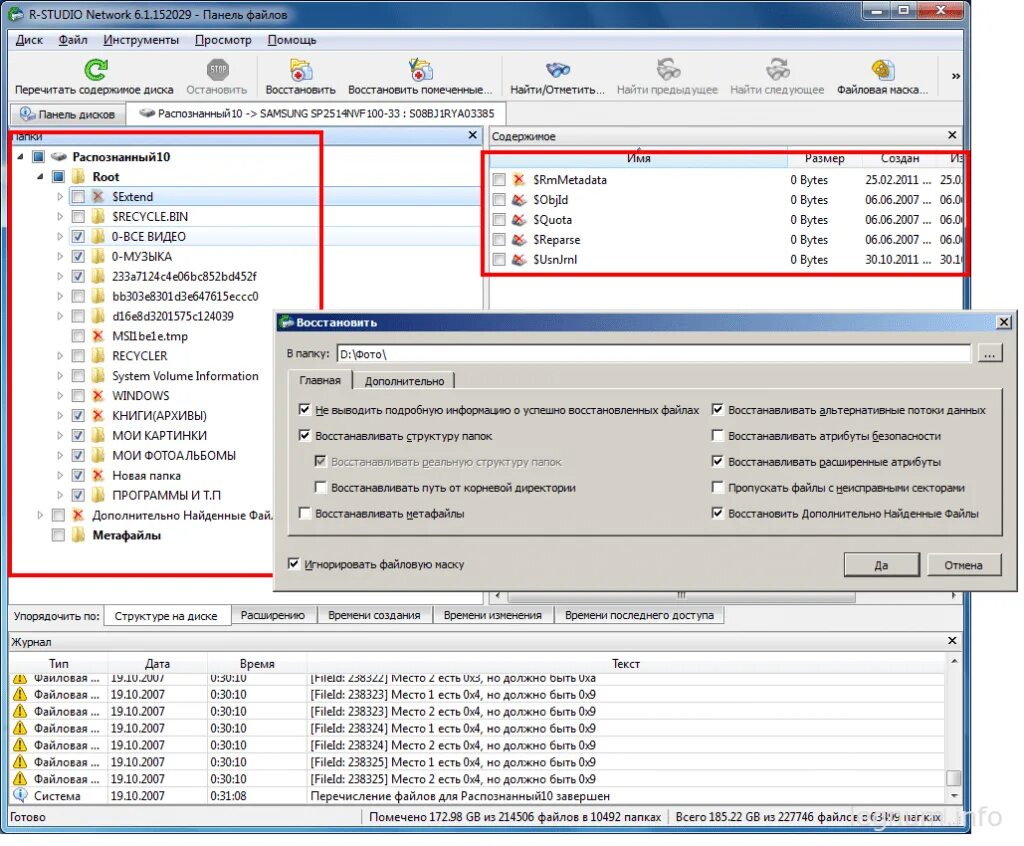Viewport: 1024px width, 846px height.
Task: Uncheck the 0-МУЗЫКА folder checkbox
Action: [x=78, y=256]
